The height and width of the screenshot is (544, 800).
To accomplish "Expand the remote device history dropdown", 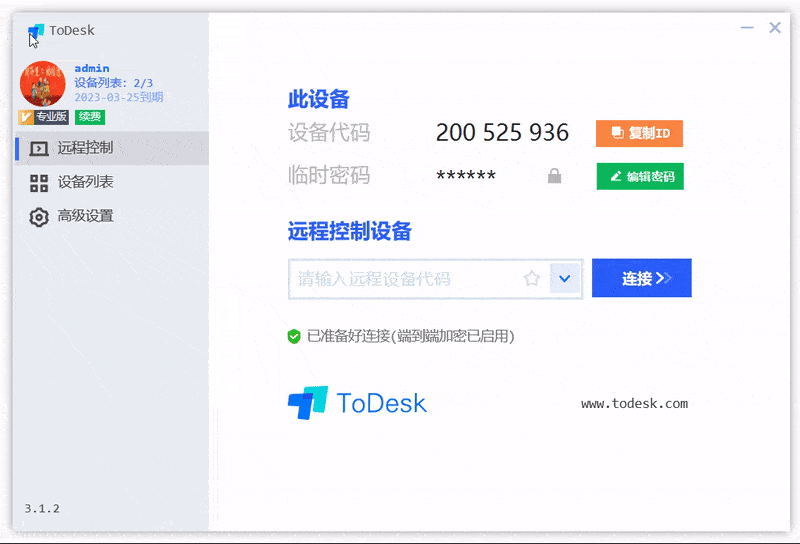I will 565,279.
